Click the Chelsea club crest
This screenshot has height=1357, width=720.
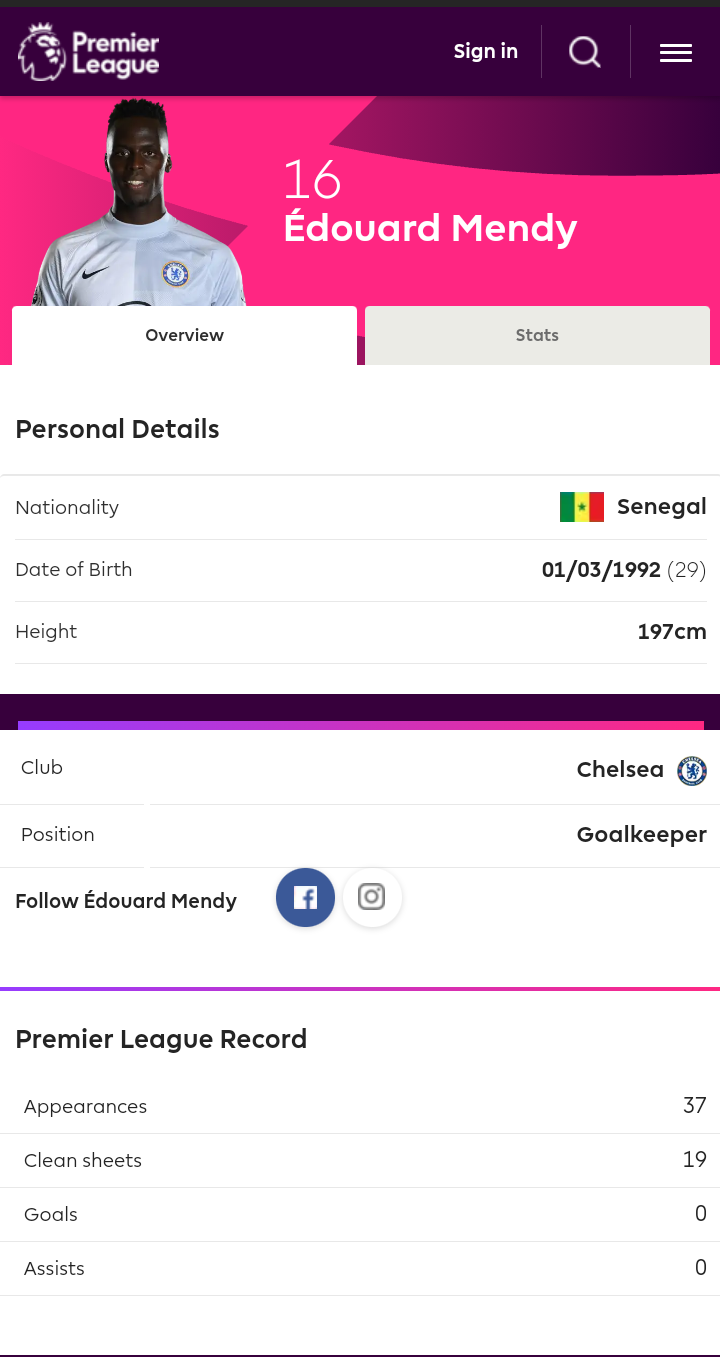pyautogui.click(x=692, y=770)
